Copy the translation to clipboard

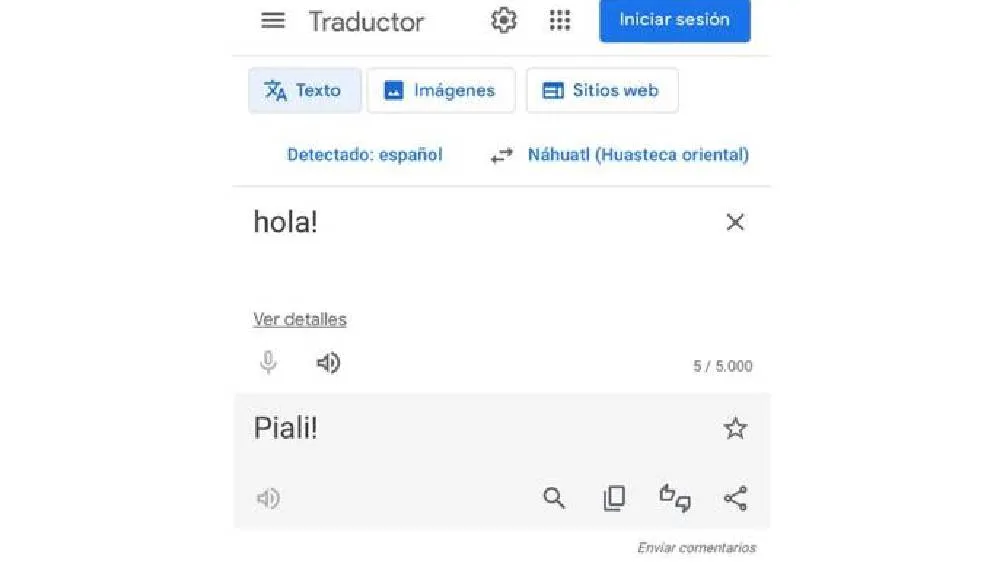tap(614, 498)
